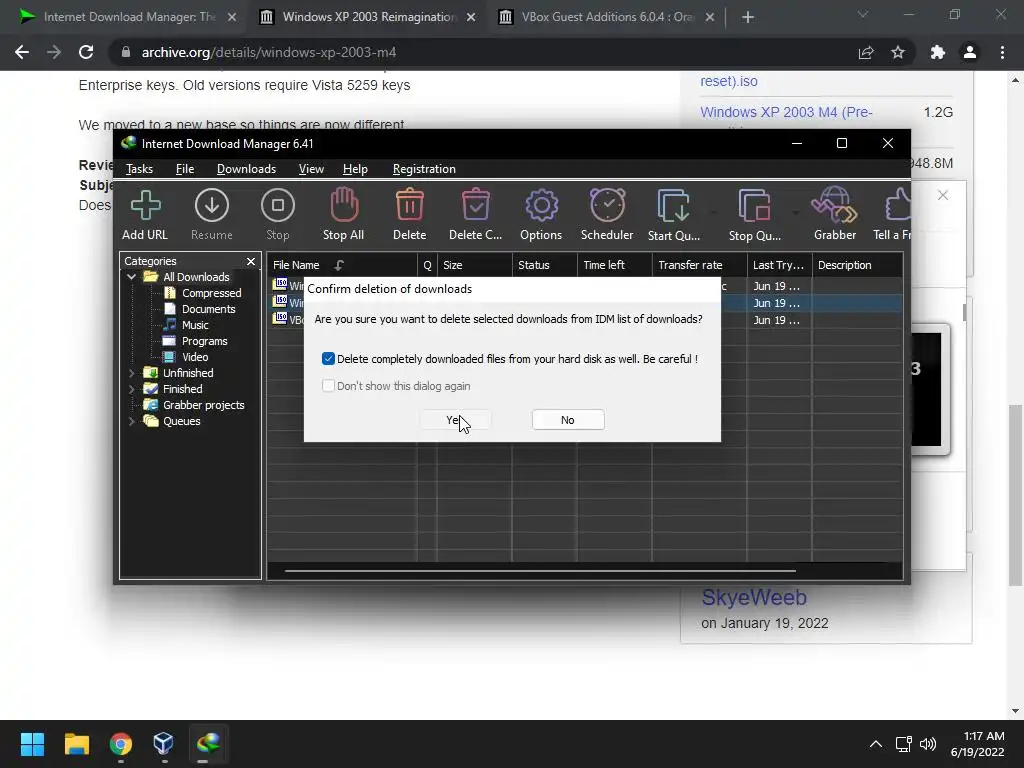
Task: Share this page from address bar
Action: 866,52
